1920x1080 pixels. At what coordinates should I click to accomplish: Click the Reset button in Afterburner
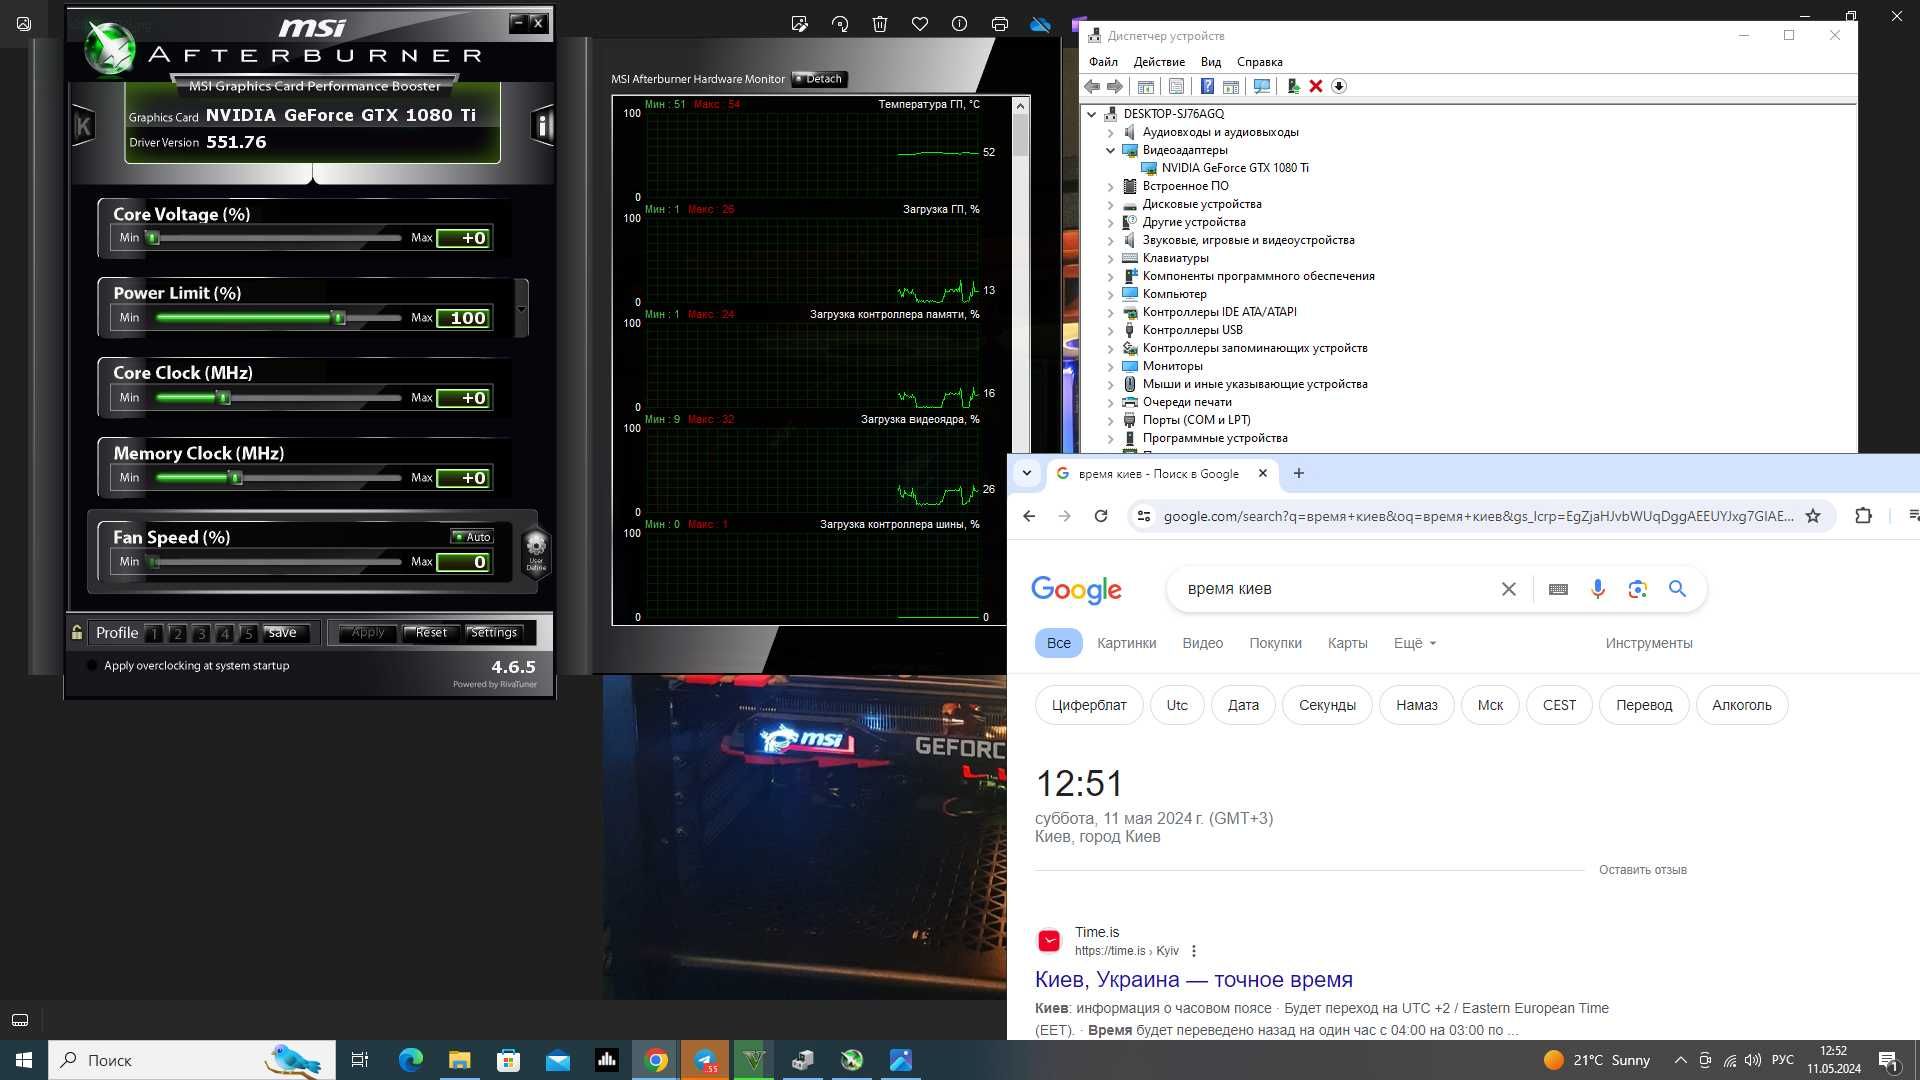click(x=431, y=632)
